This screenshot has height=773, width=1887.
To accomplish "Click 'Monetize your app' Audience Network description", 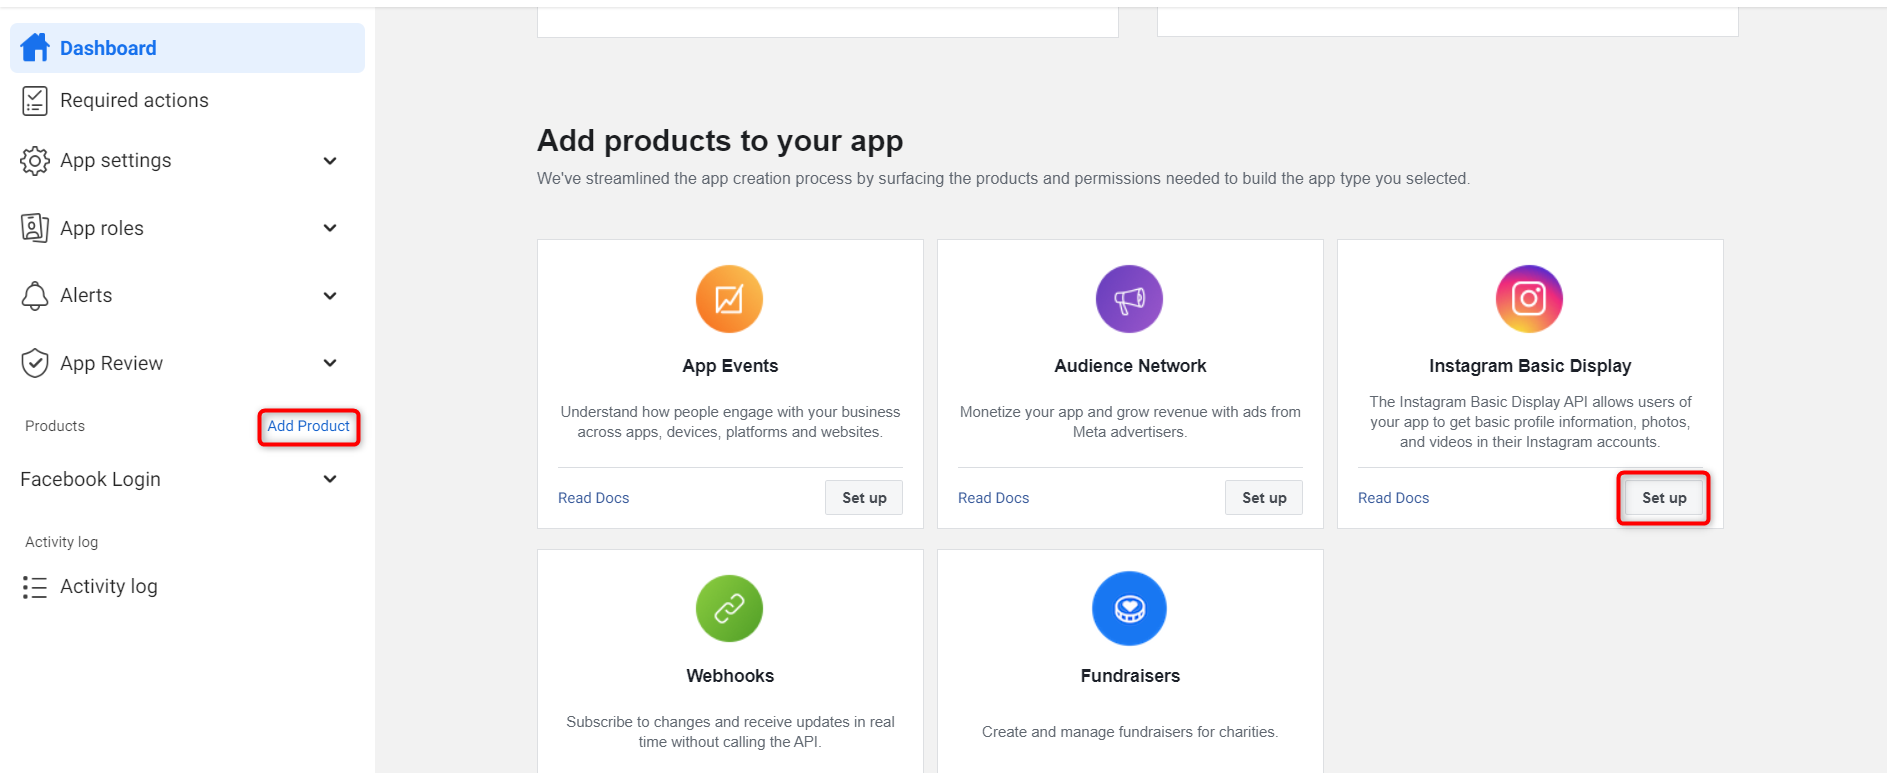I will (1130, 422).
